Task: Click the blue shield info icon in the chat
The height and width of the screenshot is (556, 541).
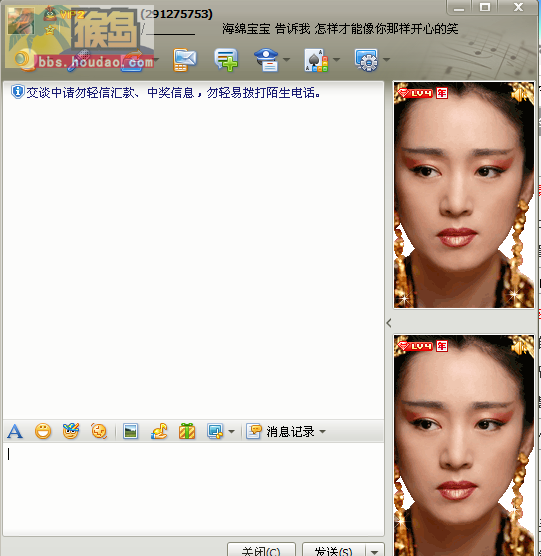Action: 17,92
